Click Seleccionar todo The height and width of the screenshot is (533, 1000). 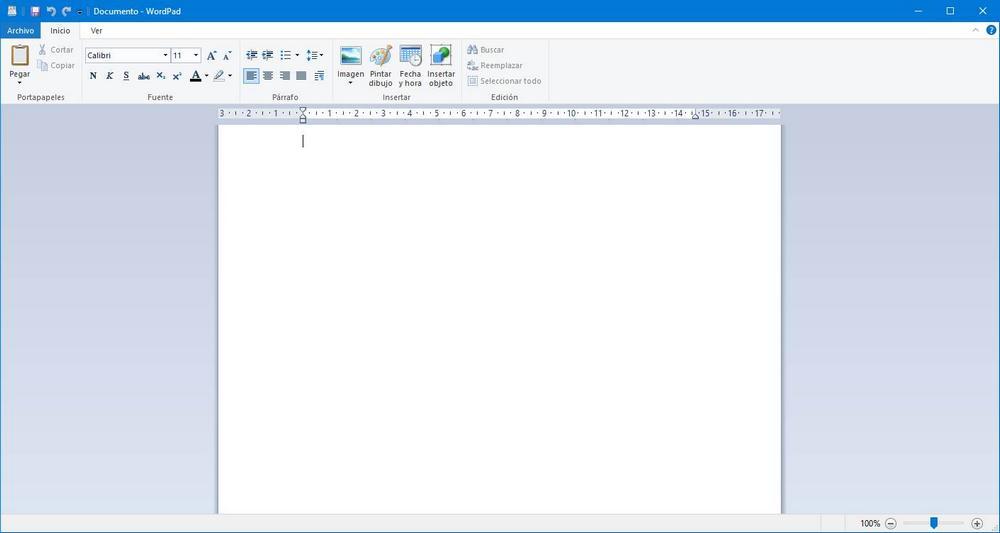504,81
